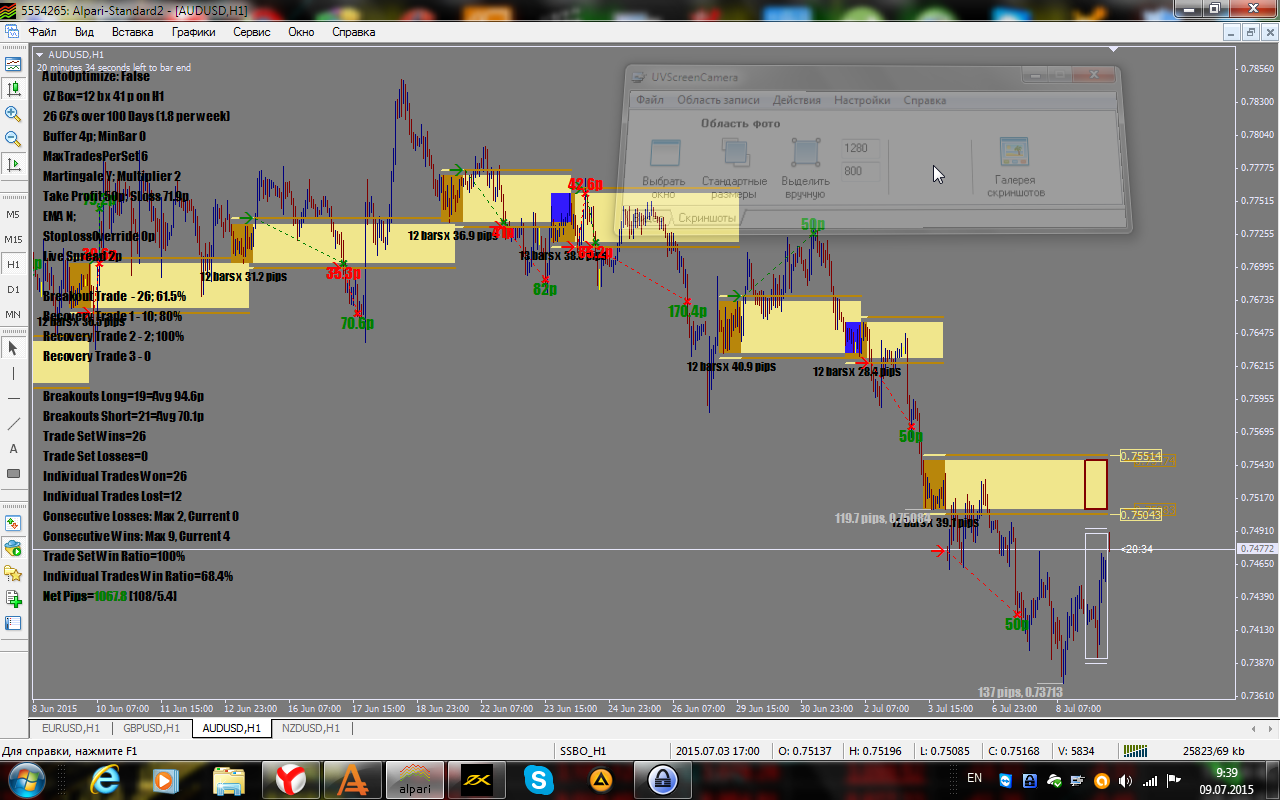The image size is (1280, 800).
Task: Open the Сервис menu
Action: (x=251, y=31)
